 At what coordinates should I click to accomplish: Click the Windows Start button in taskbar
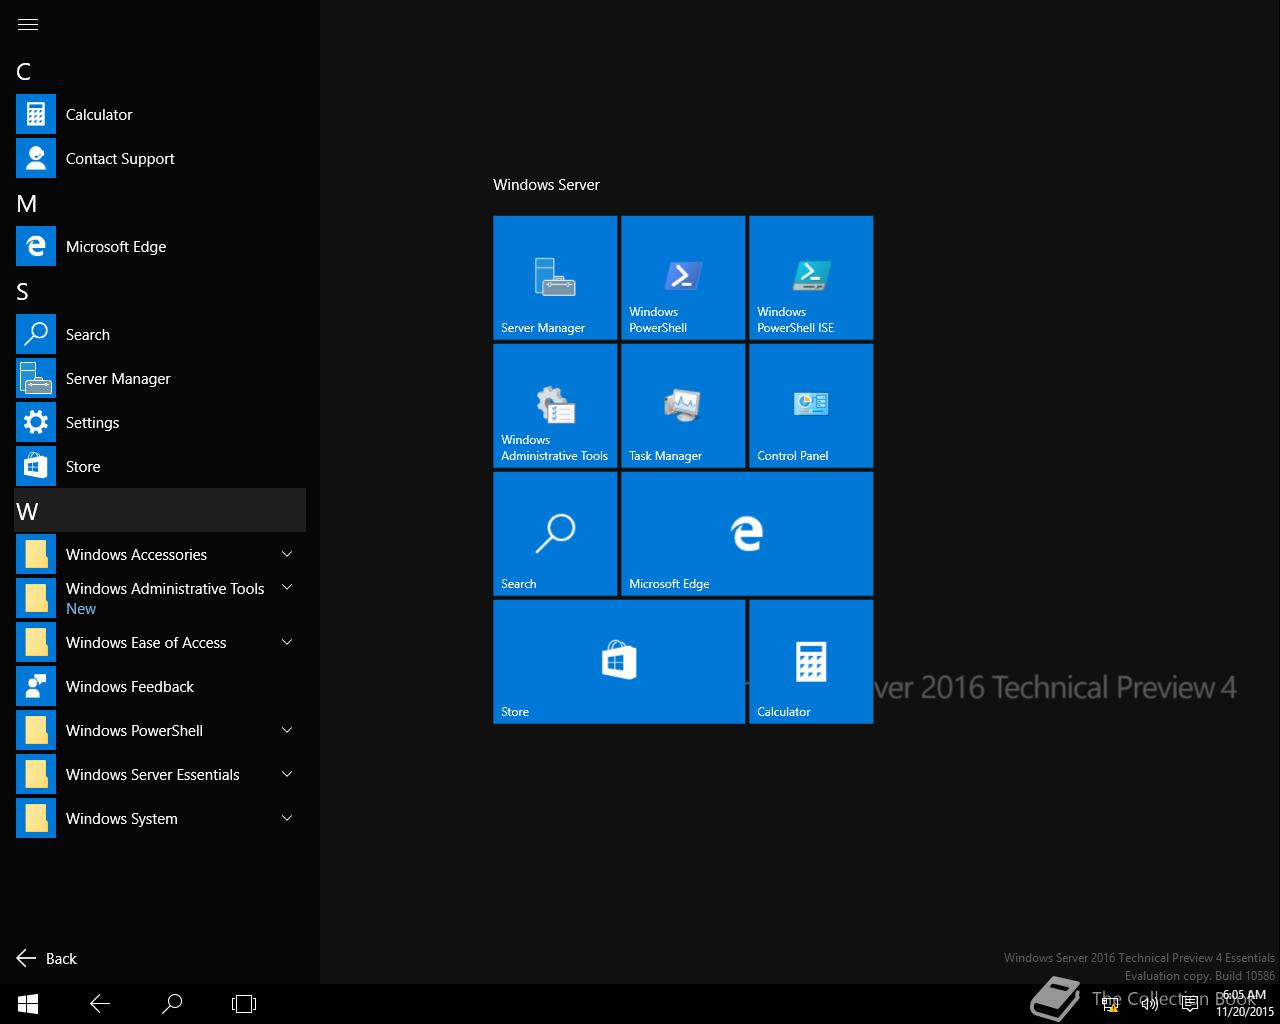28,1004
